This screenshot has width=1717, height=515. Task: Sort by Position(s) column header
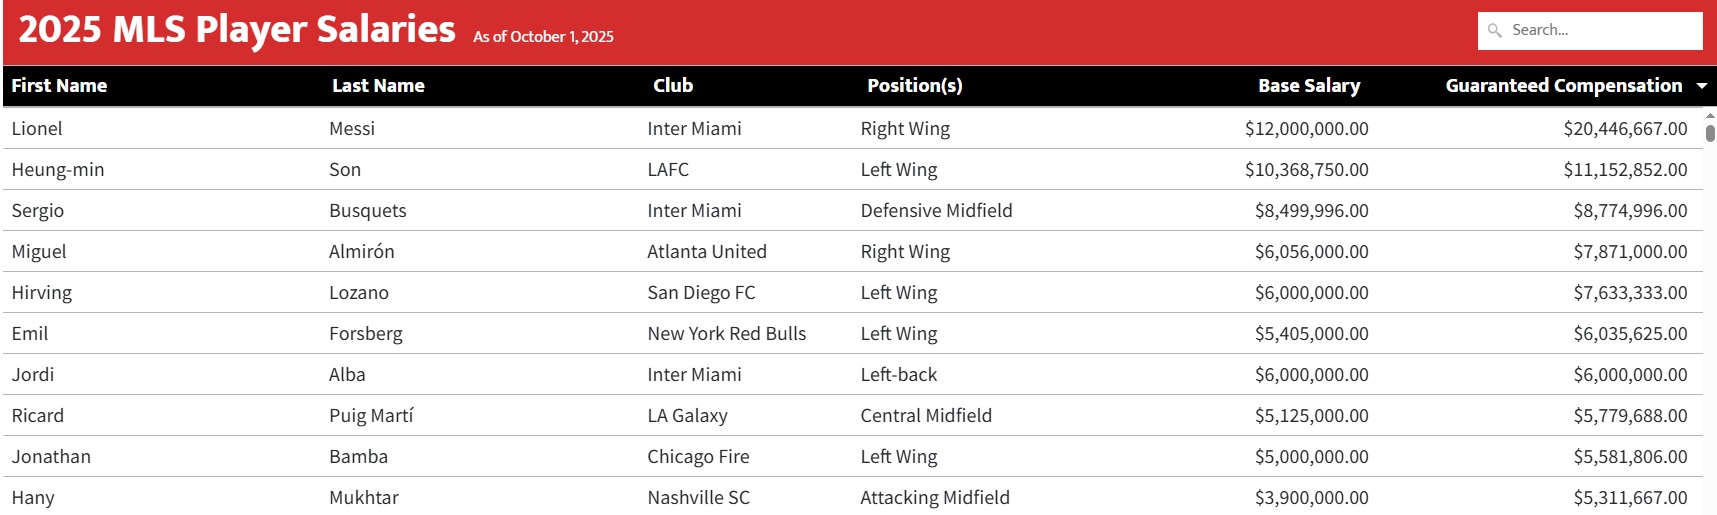pyautogui.click(x=914, y=86)
